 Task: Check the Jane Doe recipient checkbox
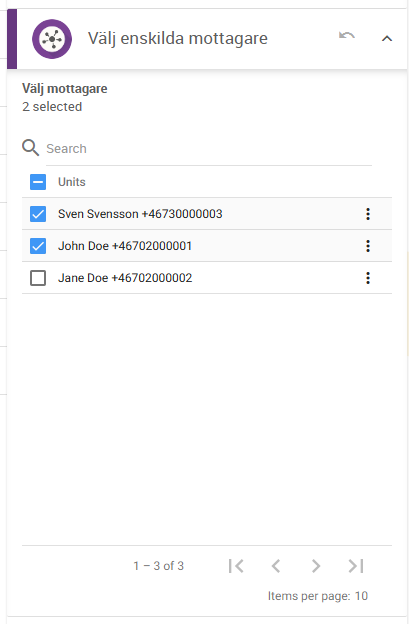[x=38, y=278]
